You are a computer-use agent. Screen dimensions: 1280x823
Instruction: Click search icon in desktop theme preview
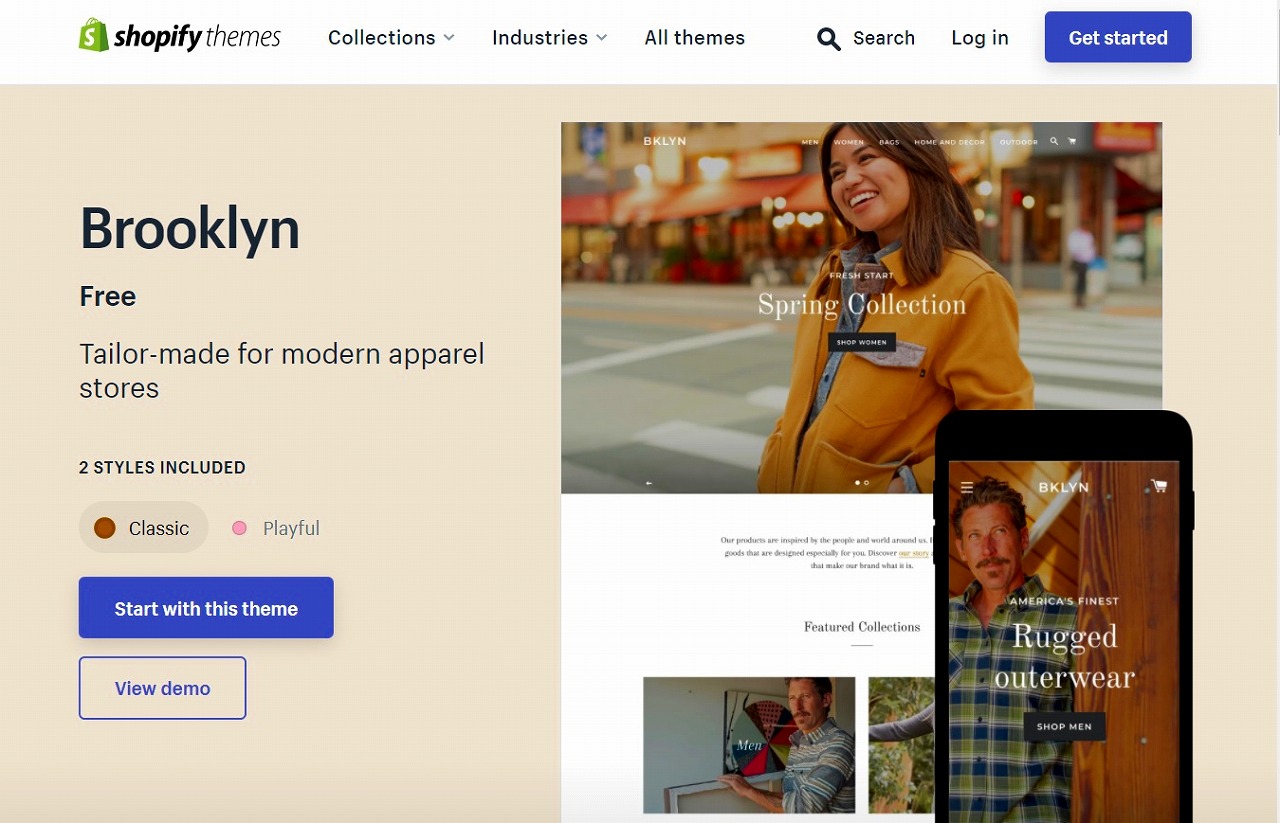point(1054,142)
